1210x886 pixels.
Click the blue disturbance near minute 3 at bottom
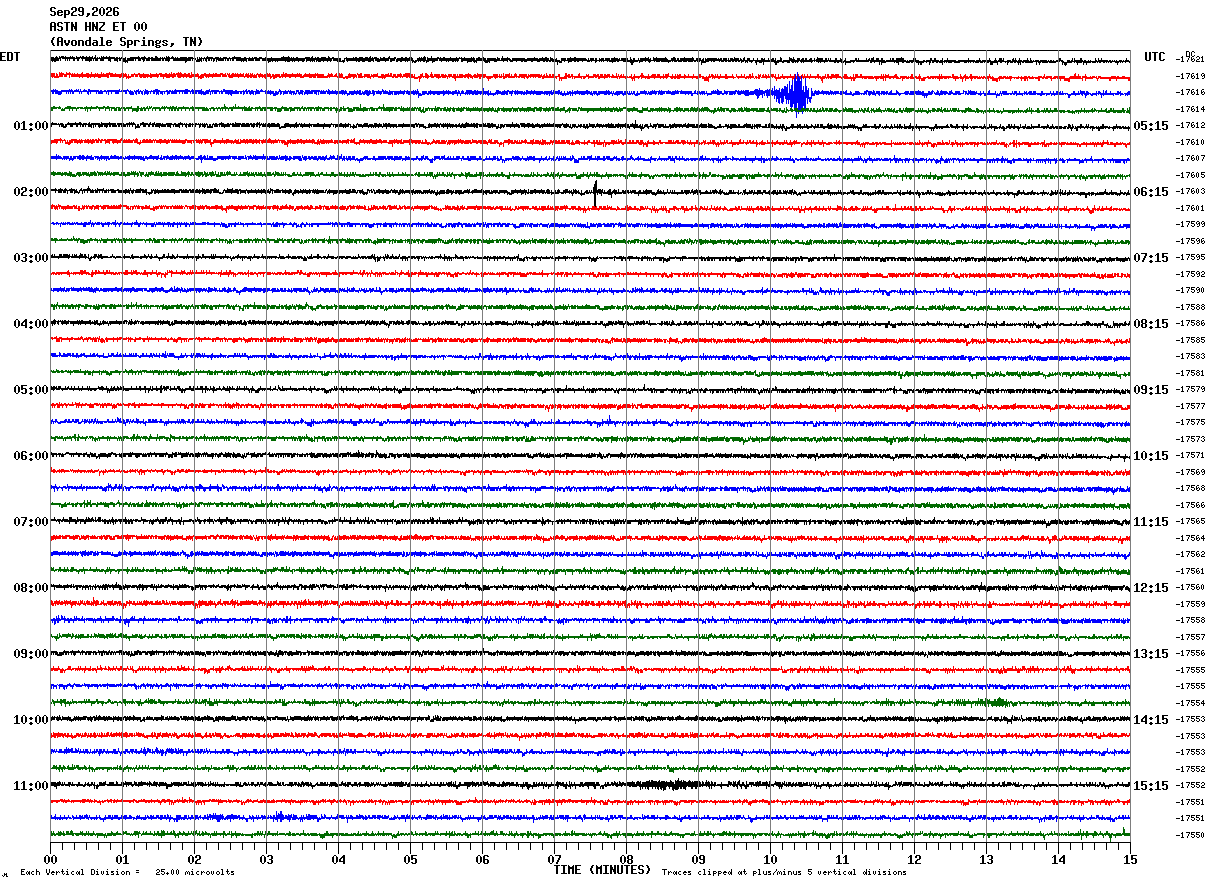pyautogui.click(x=283, y=817)
